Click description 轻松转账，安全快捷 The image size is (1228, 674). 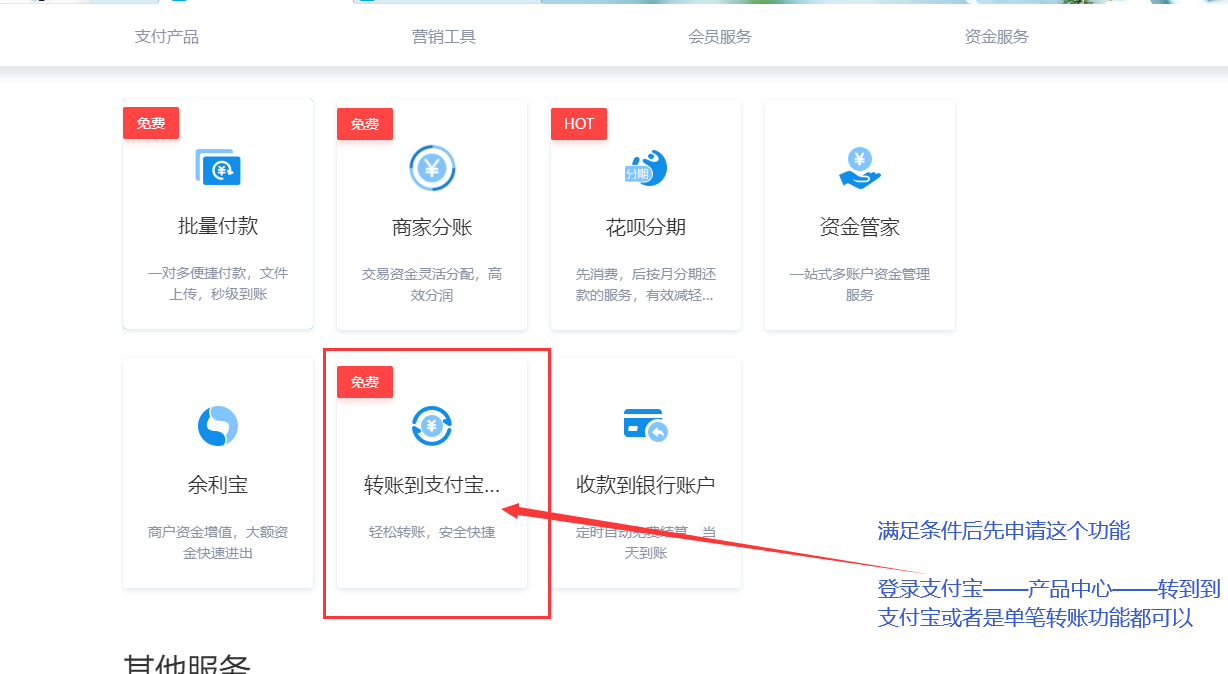pos(432,532)
